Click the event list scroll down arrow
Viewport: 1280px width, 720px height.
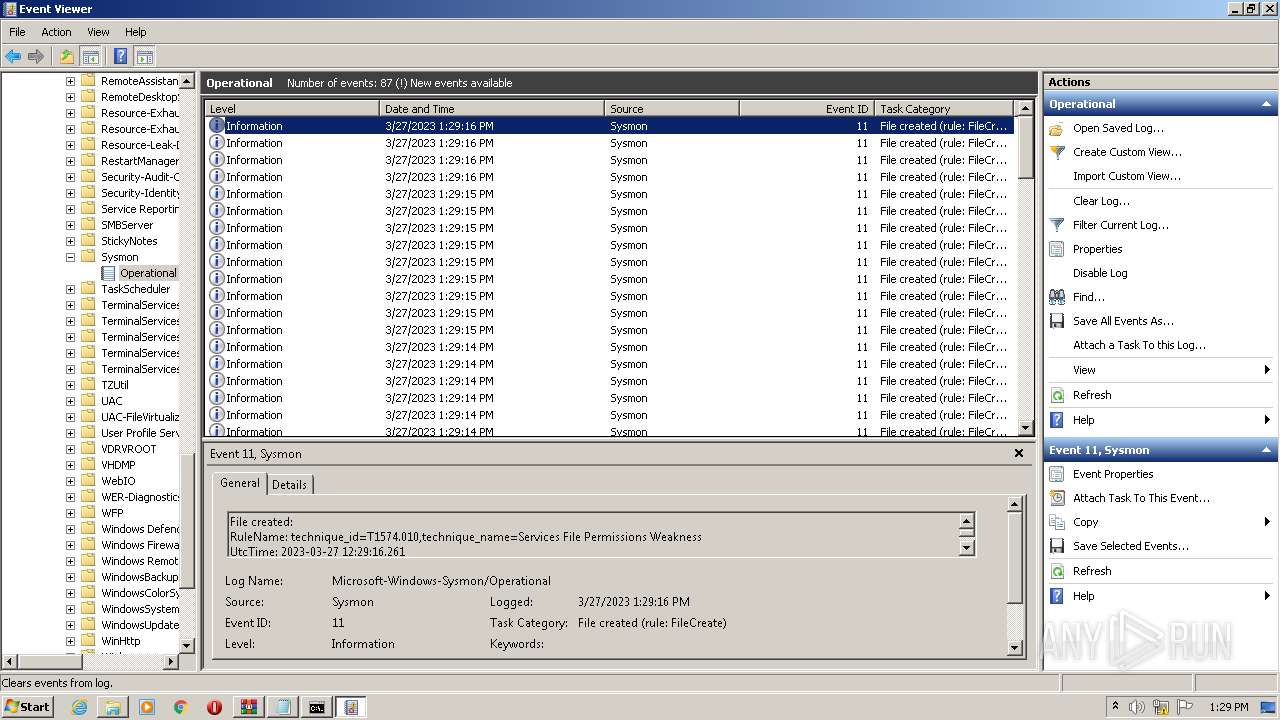pos(1025,428)
